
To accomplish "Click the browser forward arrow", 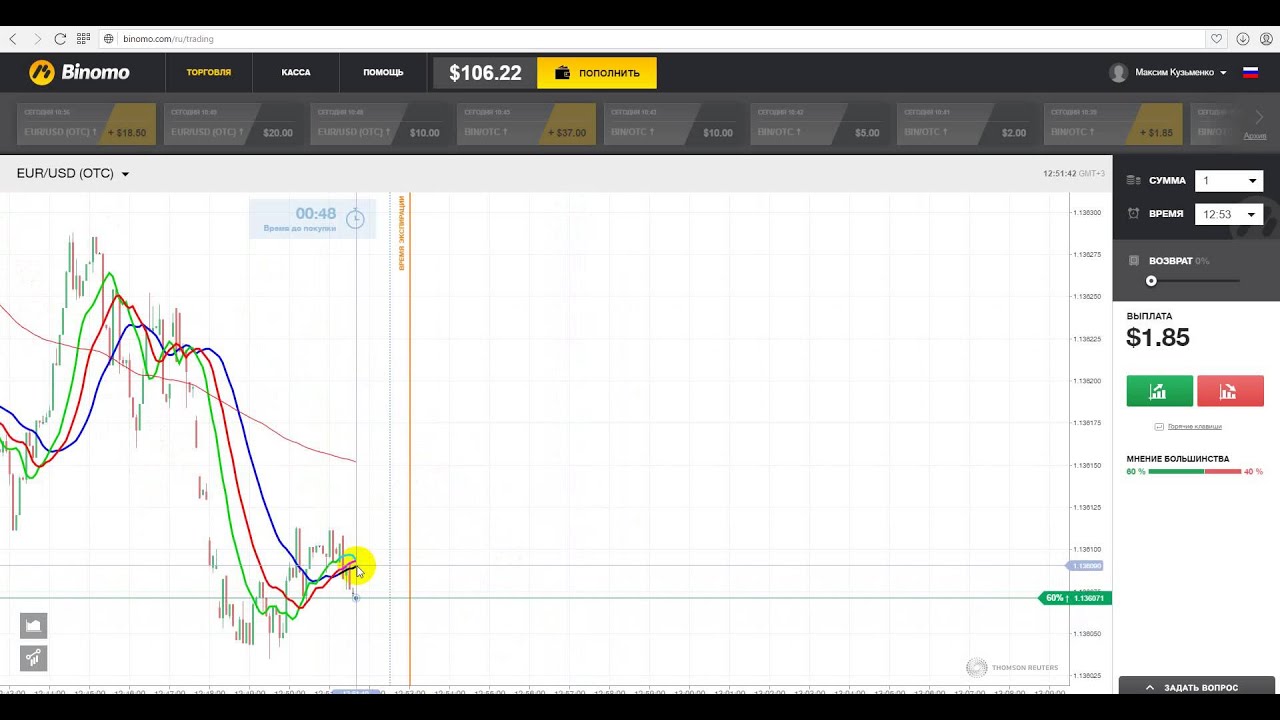I will pyautogui.click(x=38, y=39).
